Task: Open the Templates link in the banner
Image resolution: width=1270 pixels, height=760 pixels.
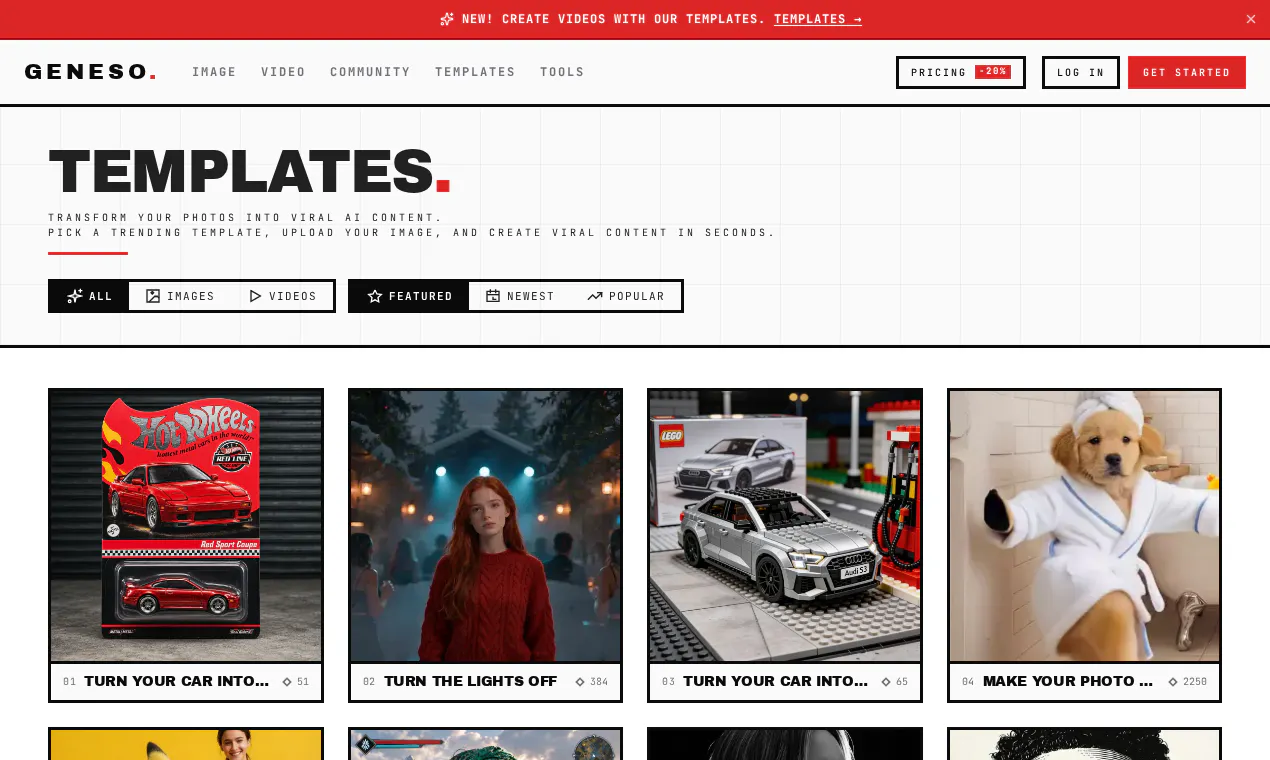Action: pos(818,19)
